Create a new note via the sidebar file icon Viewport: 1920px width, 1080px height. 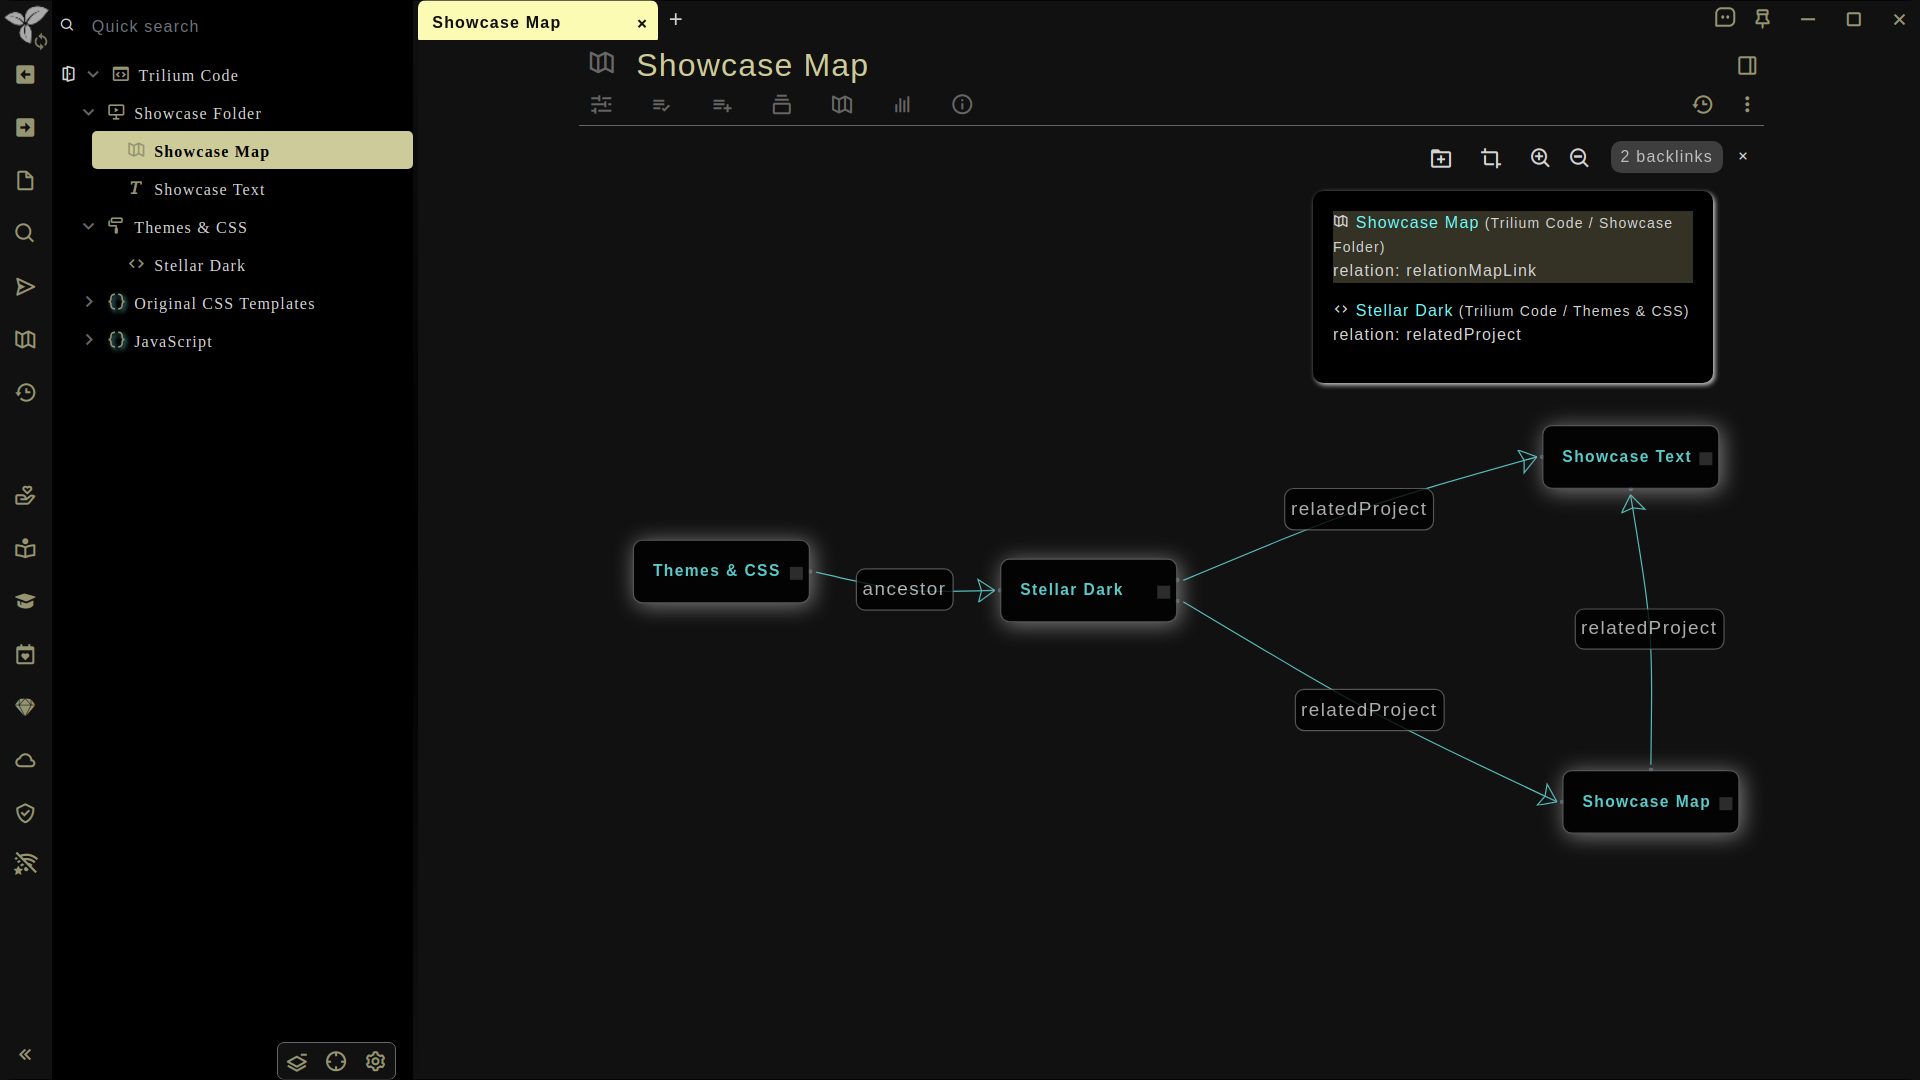(x=26, y=181)
